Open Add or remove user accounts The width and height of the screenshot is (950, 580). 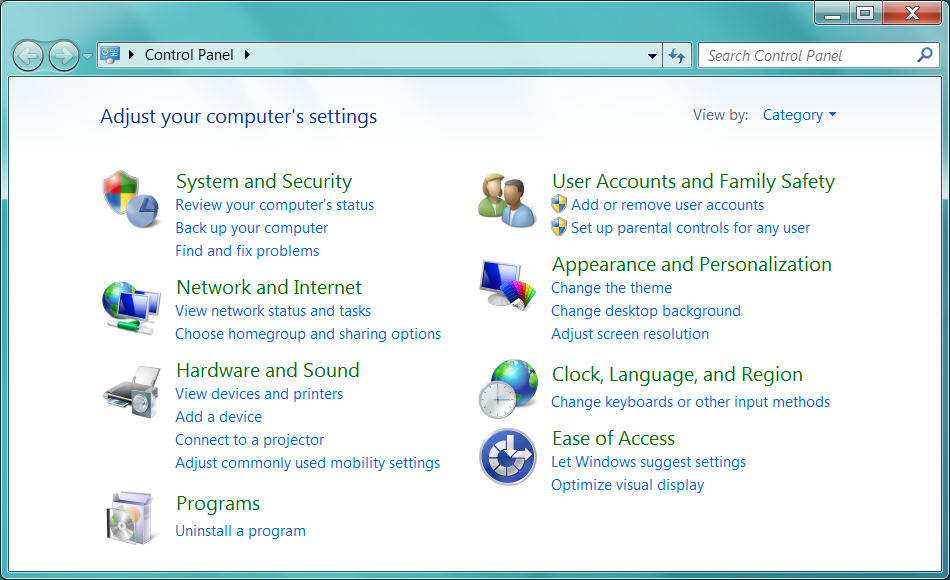tap(667, 205)
